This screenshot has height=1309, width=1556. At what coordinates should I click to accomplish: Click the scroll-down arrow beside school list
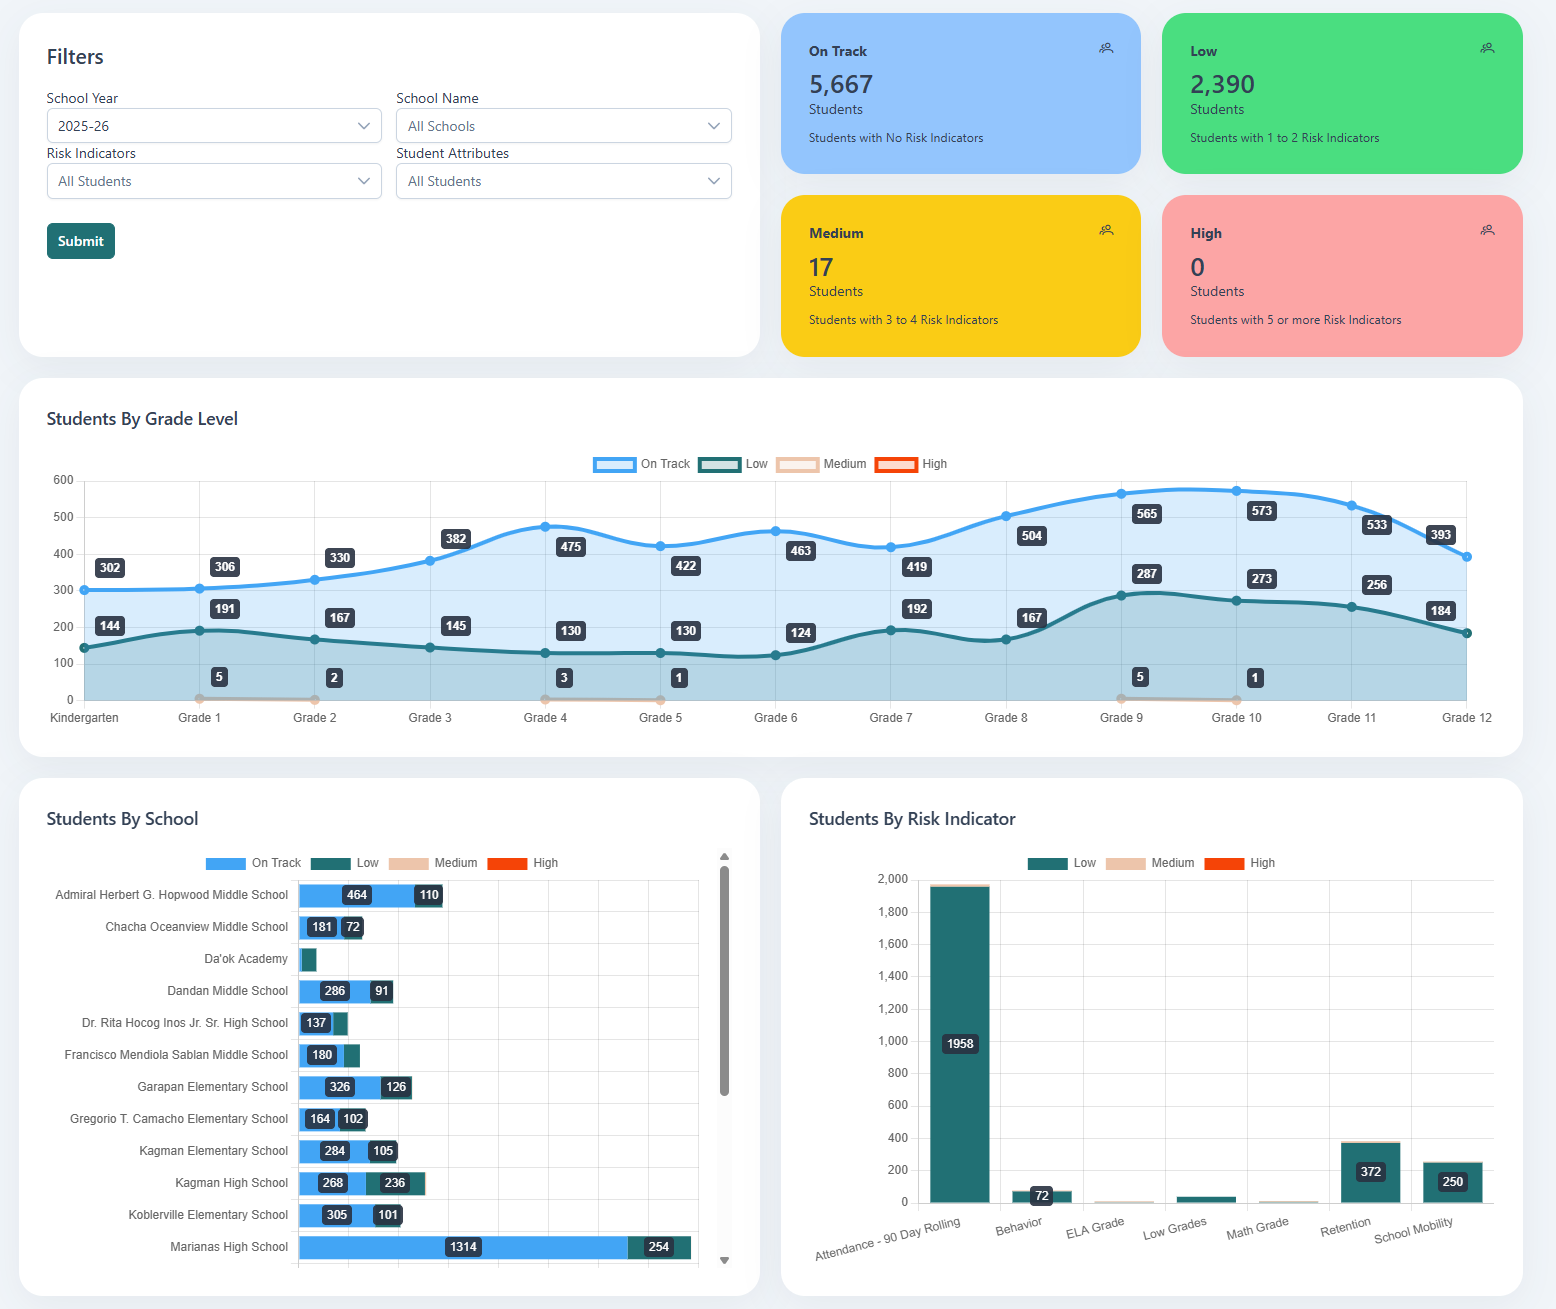tap(724, 1260)
